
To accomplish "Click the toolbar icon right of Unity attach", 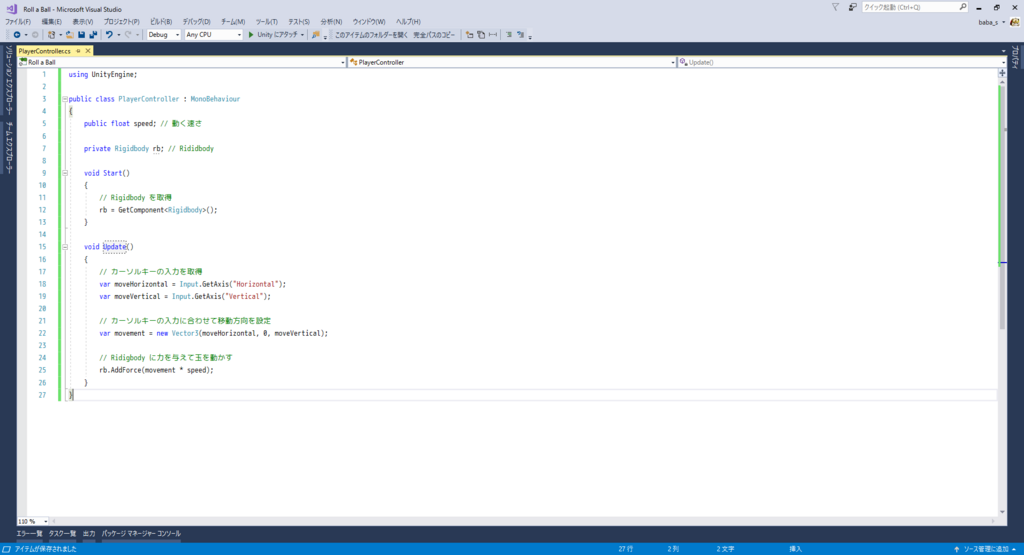I will 315,35.
